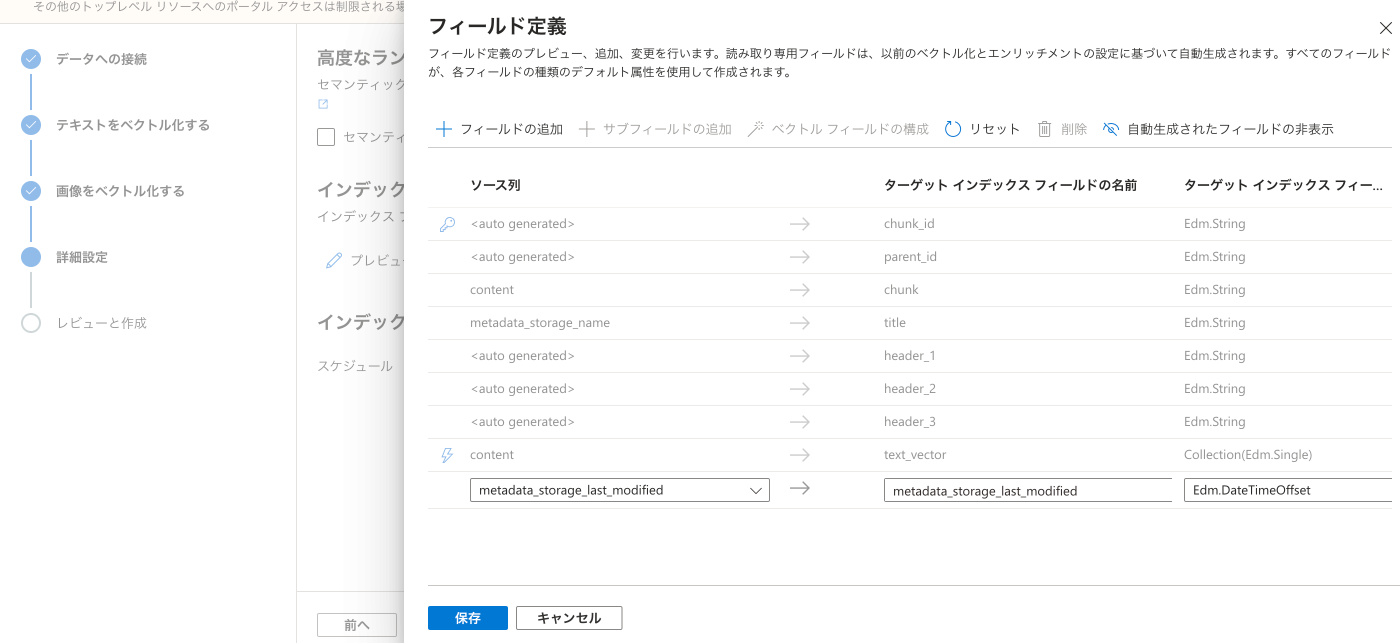This screenshot has height=643, width=1400.
Task: Click the pencil icon next to プレビュー
Action: tap(334, 260)
